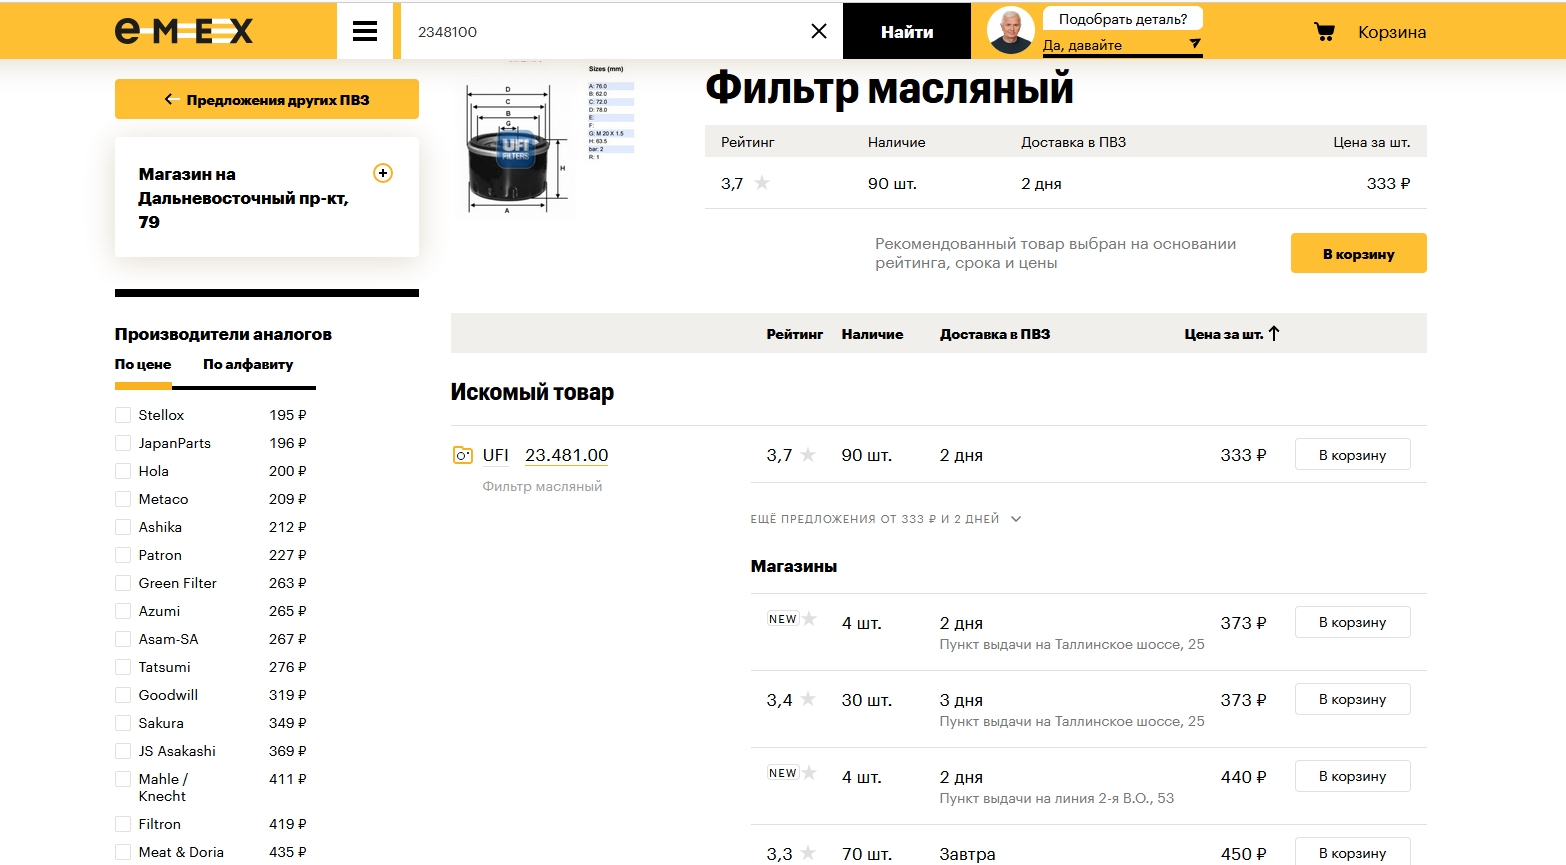Clear the search field with X

pyautogui.click(x=818, y=31)
